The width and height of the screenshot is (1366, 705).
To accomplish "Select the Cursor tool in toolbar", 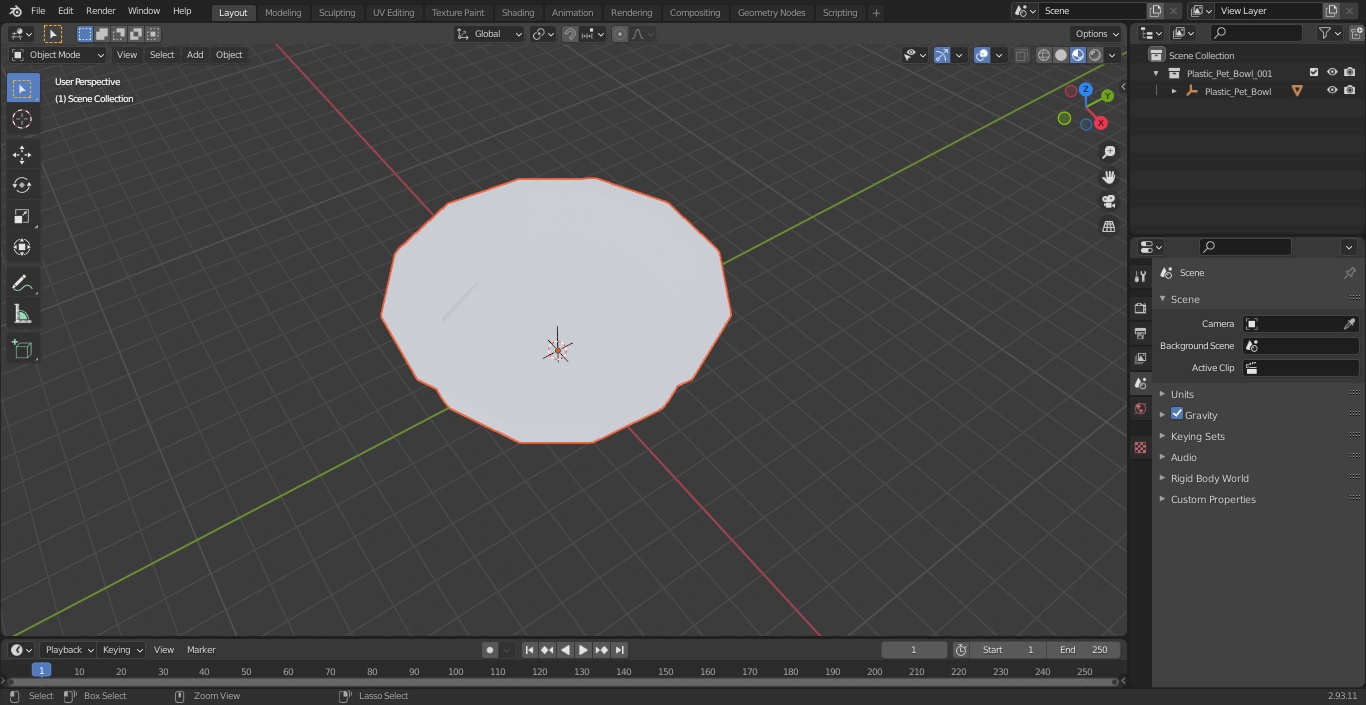I will pyautogui.click(x=22, y=119).
